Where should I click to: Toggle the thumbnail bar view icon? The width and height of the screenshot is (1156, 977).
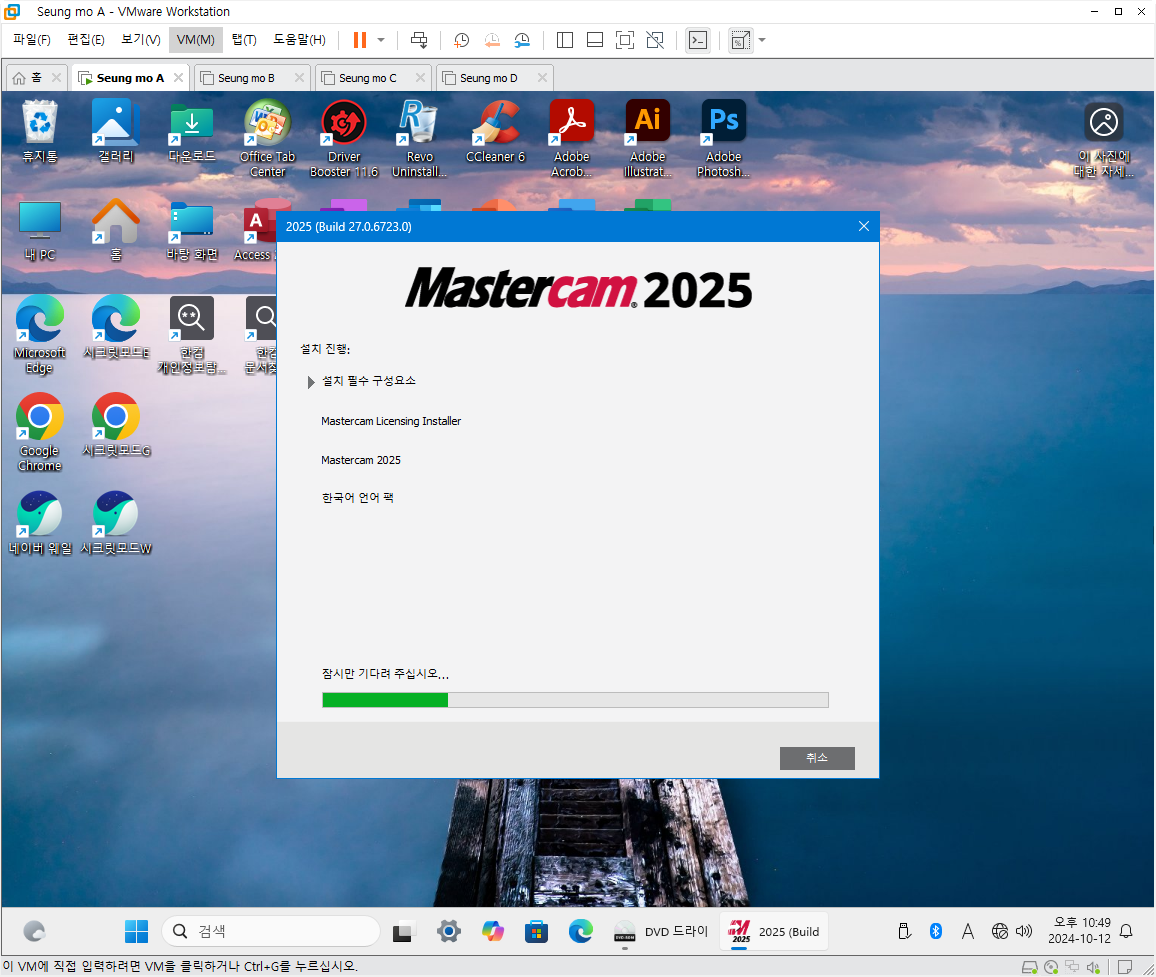595,40
